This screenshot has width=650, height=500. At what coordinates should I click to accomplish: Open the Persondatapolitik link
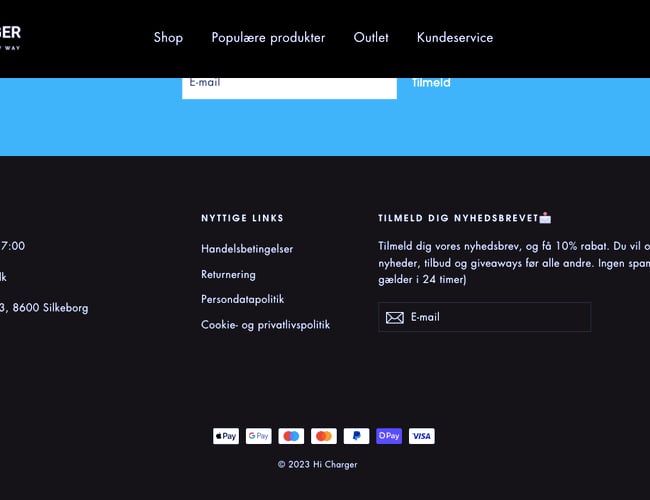point(243,299)
